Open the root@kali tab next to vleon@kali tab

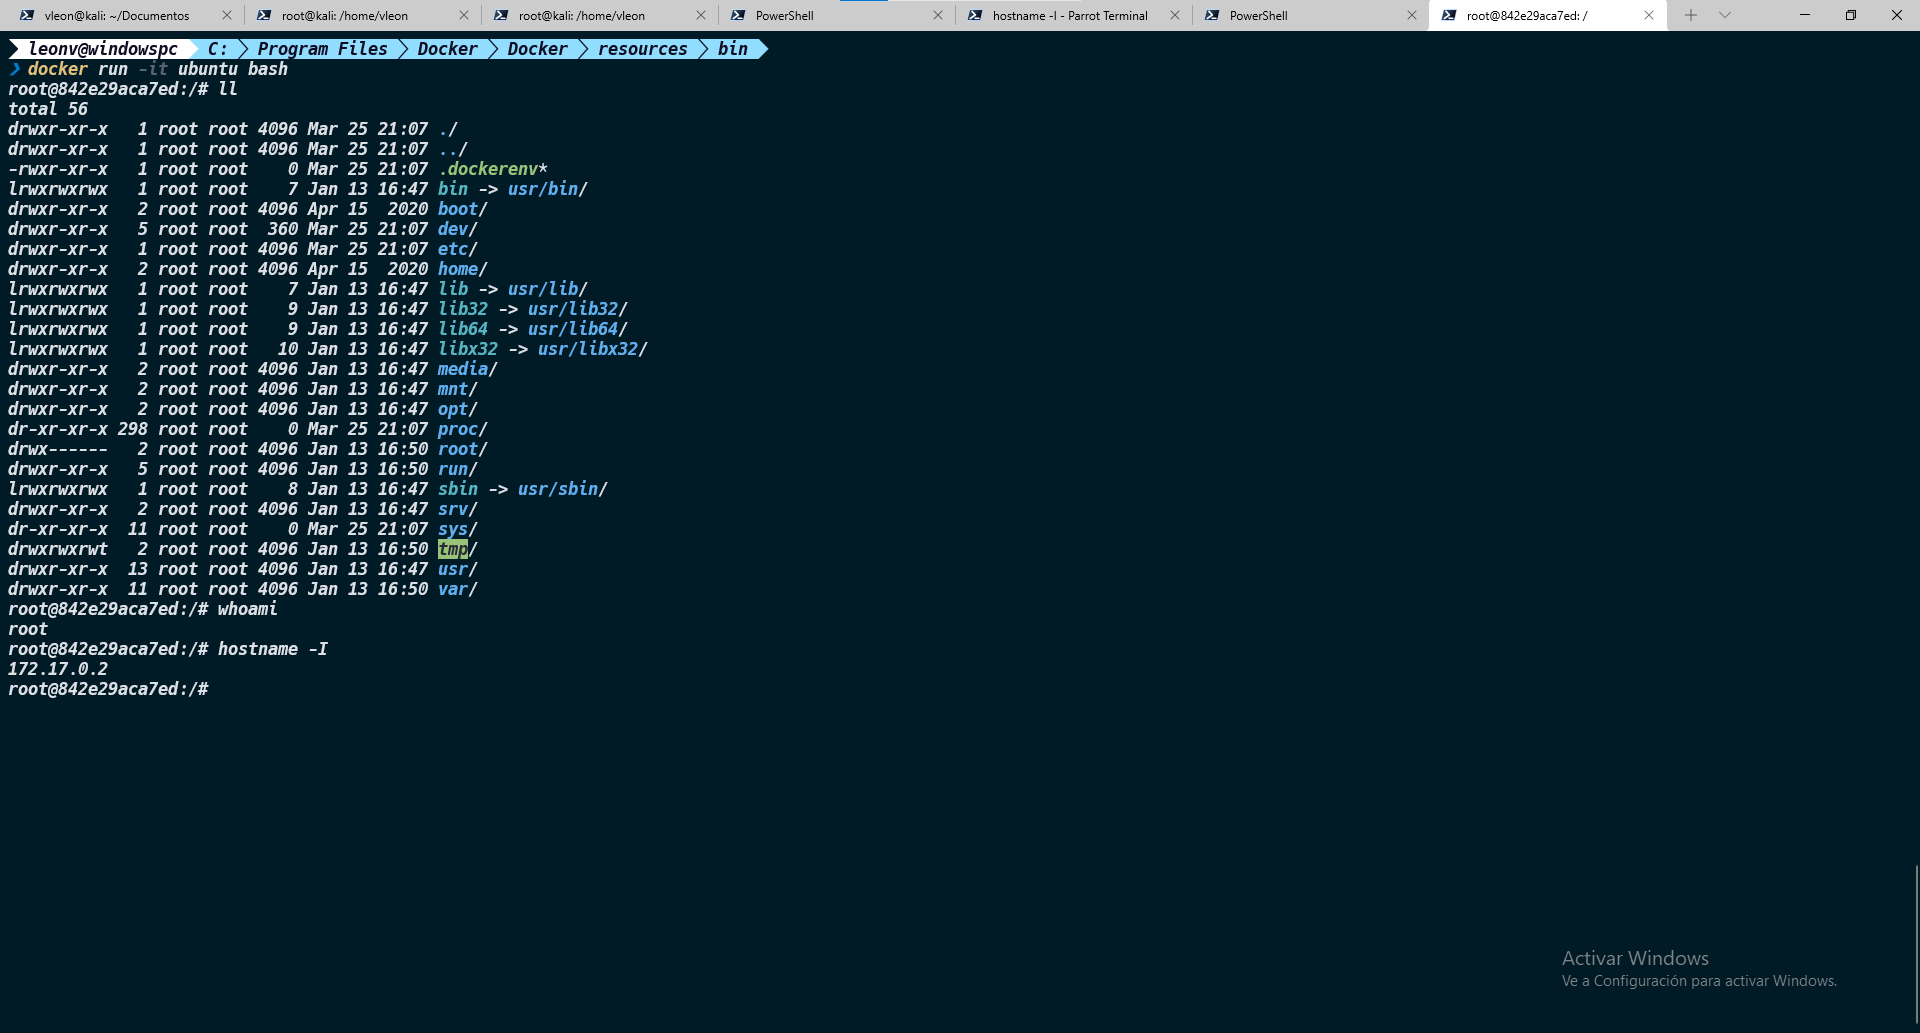pyautogui.click(x=344, y=15)
